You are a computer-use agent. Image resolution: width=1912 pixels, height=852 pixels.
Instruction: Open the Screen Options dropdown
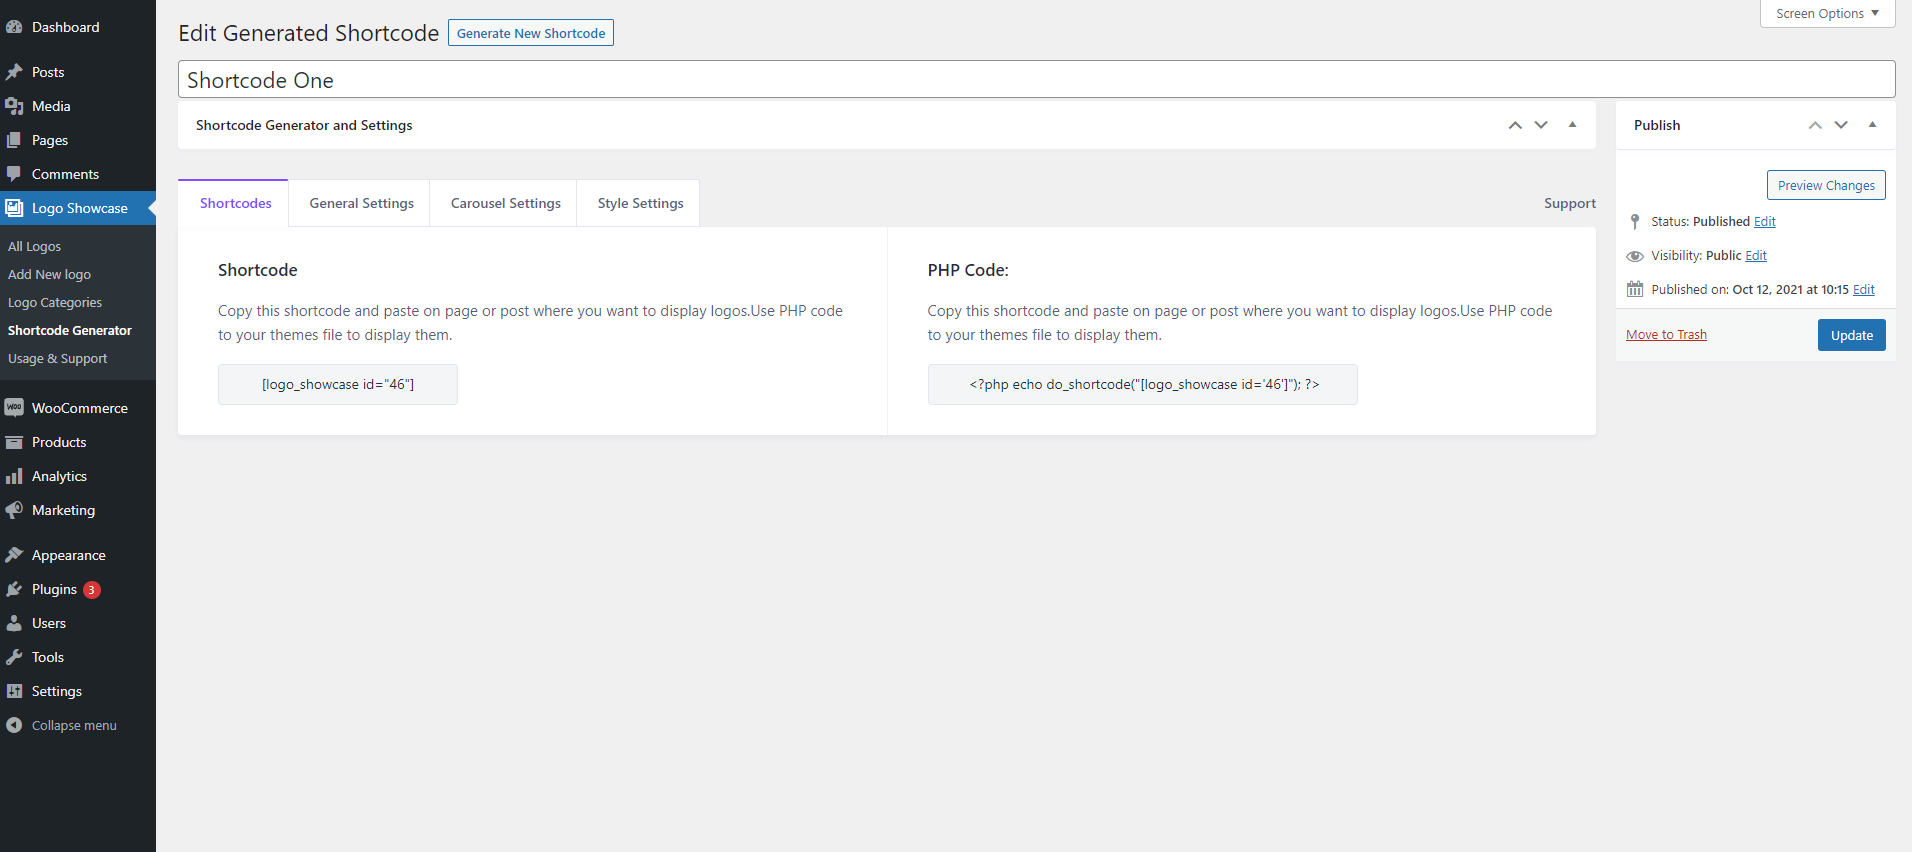coord(1827,14)
